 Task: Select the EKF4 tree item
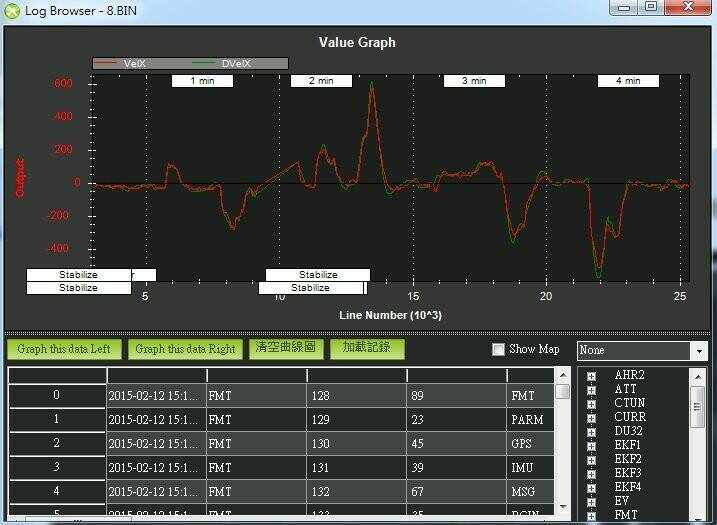[629, 487]
